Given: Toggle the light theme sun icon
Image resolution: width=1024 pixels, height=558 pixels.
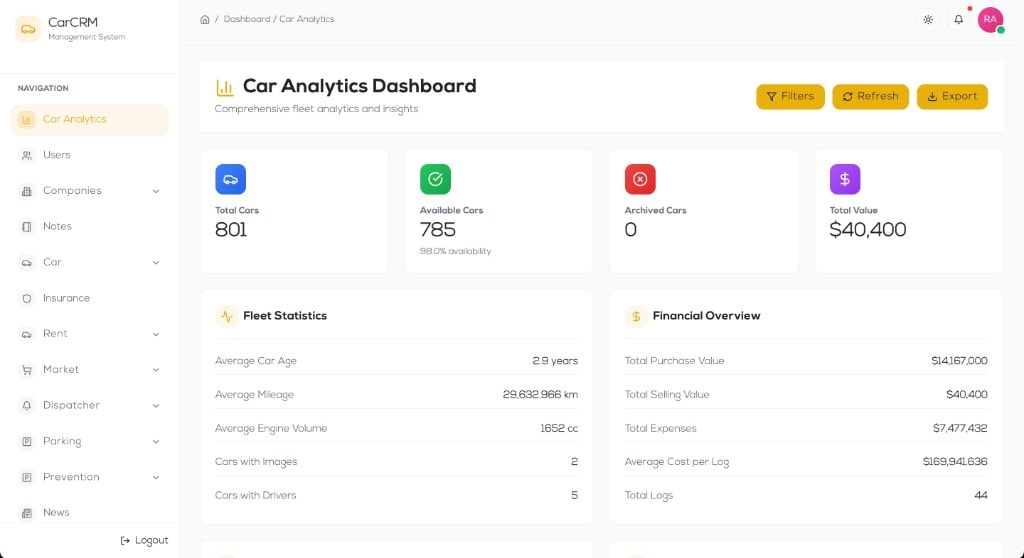Looking at the screenshot, I should tap(928, 20).
